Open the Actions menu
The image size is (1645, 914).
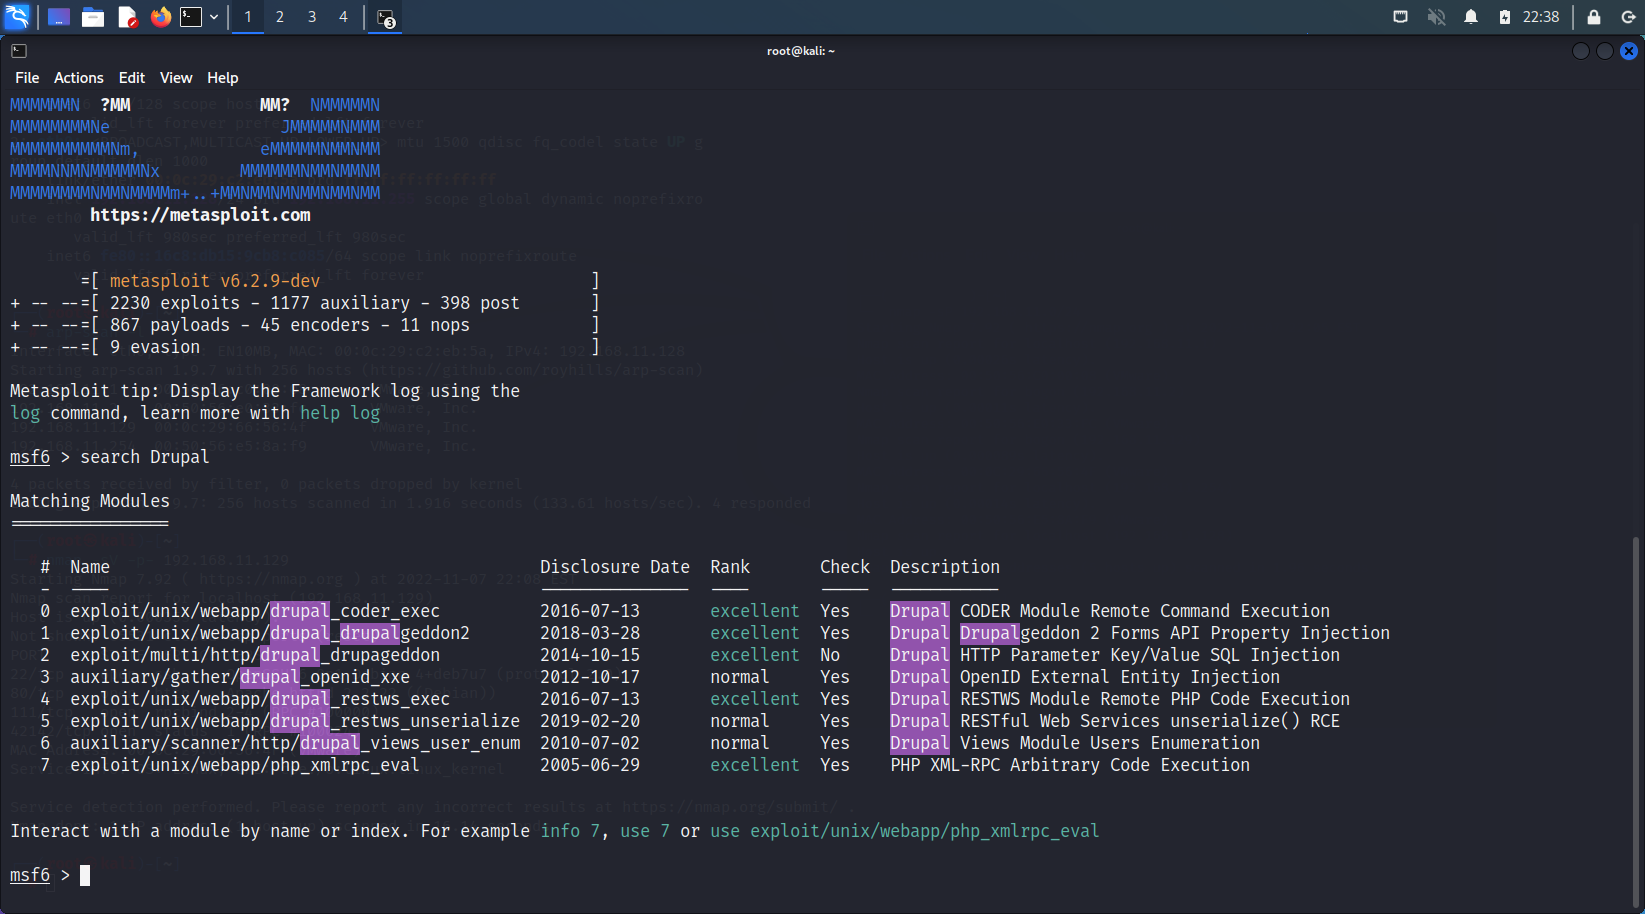point(78,78)
